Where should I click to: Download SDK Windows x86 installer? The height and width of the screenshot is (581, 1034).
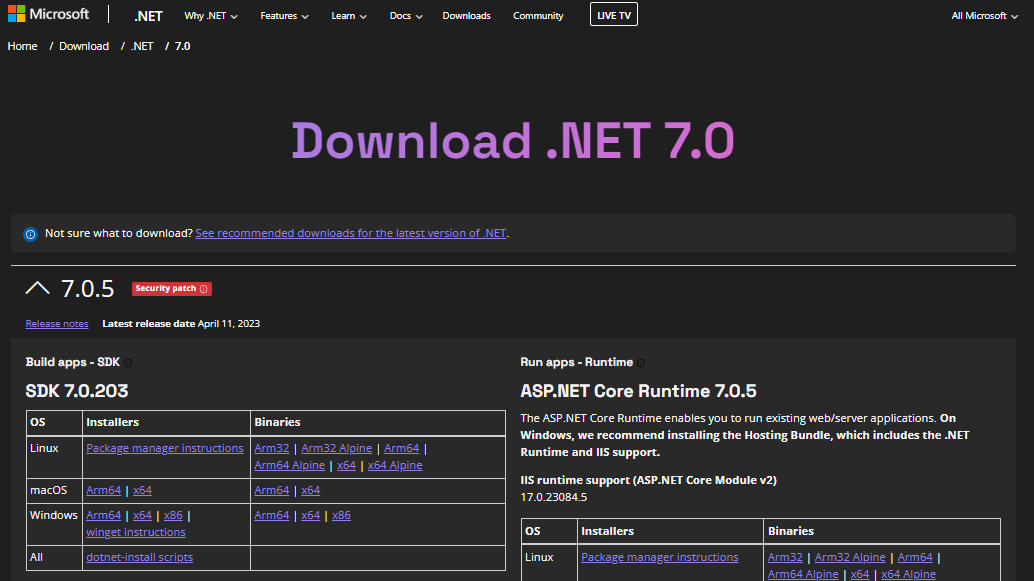coord(173,516)
